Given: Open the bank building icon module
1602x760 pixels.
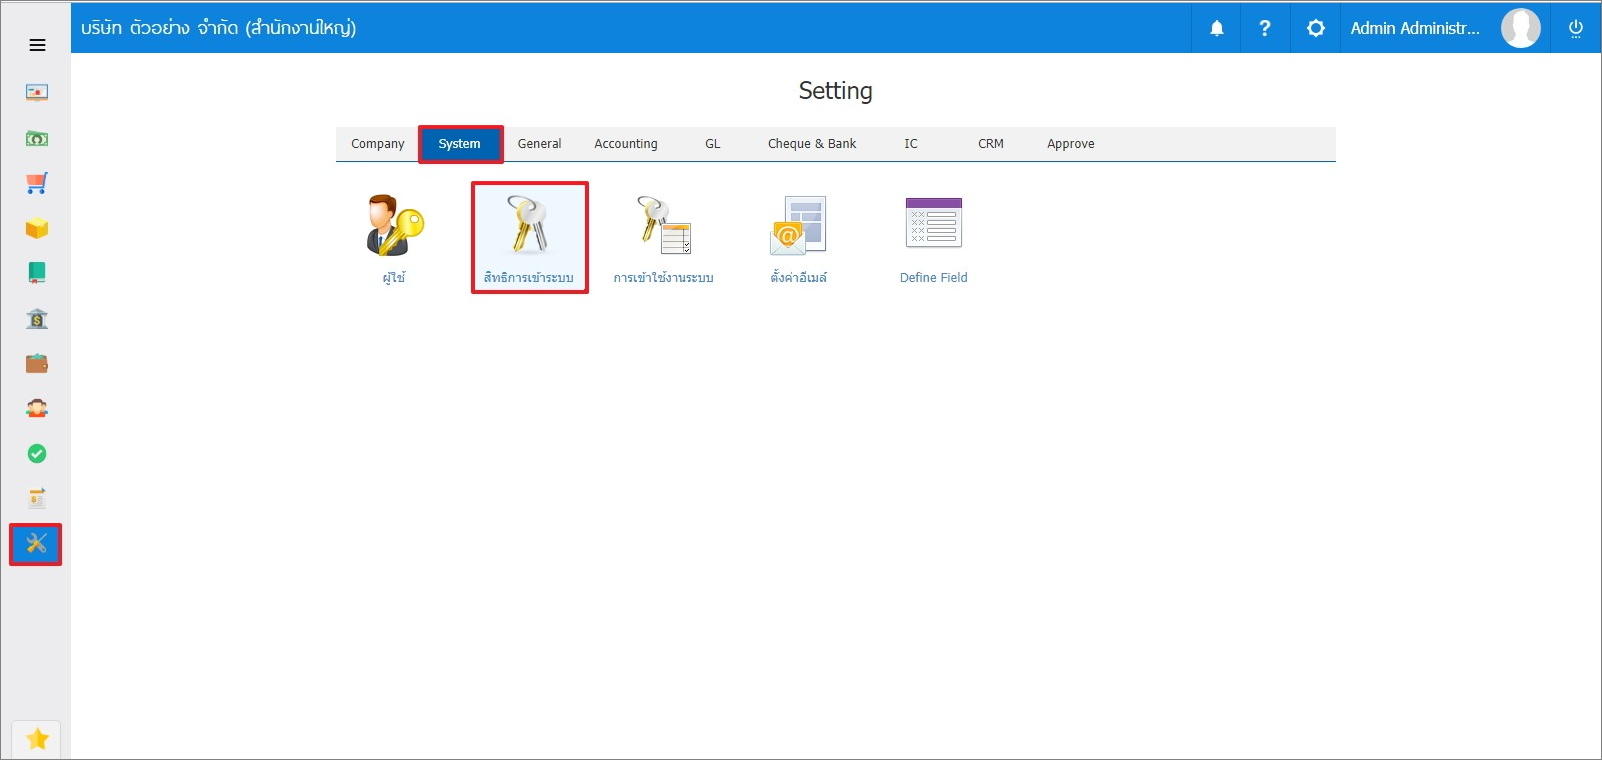Looking at the screenshot, I should (x=37, y=319).
